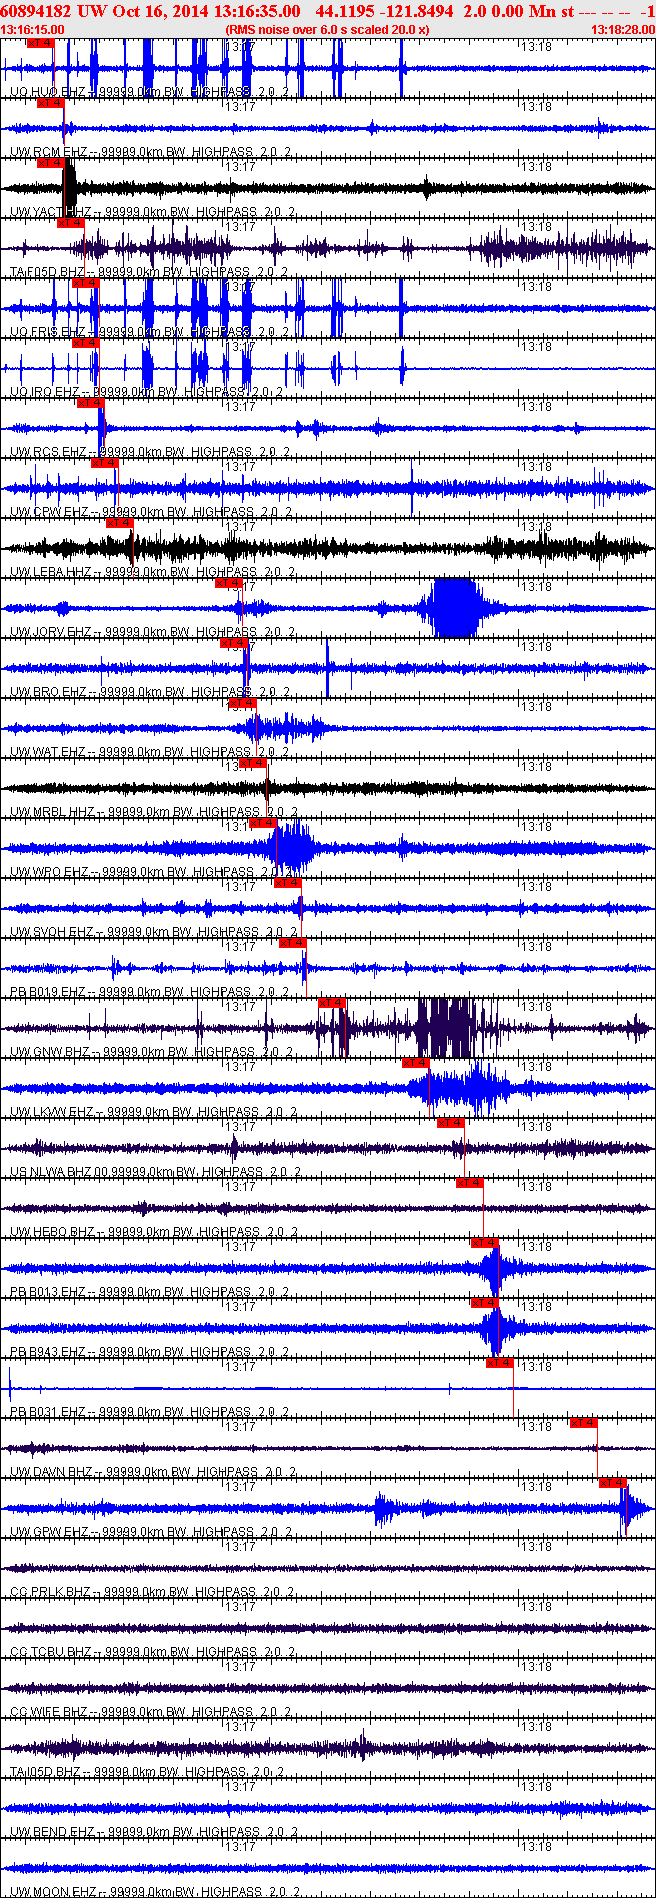Click the red pick flag on UW LKVW trace
Screen dimensions: 656x1898
(416, 1063)
